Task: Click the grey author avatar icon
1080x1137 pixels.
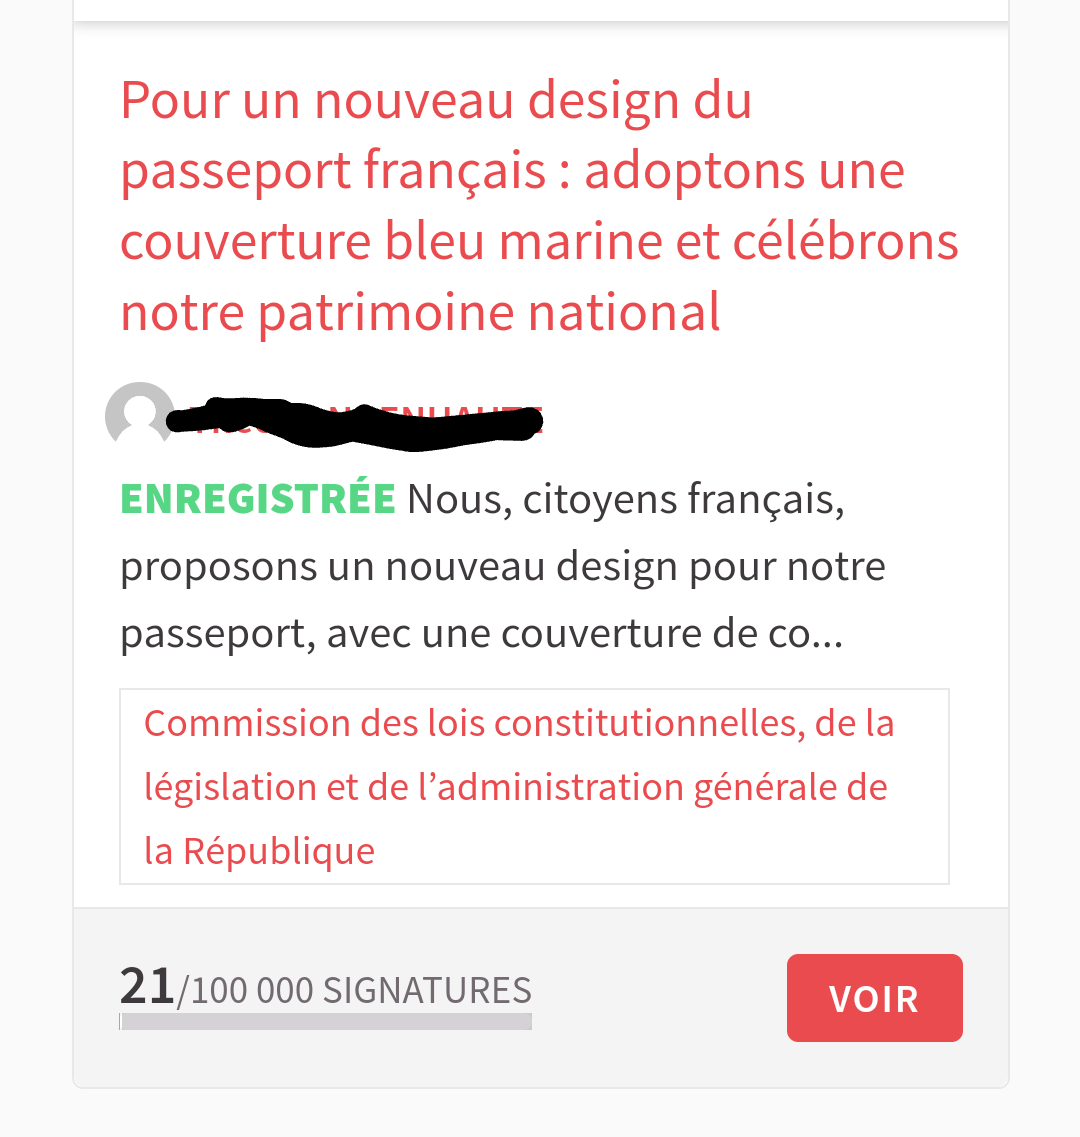Action: tap(139, 415)
